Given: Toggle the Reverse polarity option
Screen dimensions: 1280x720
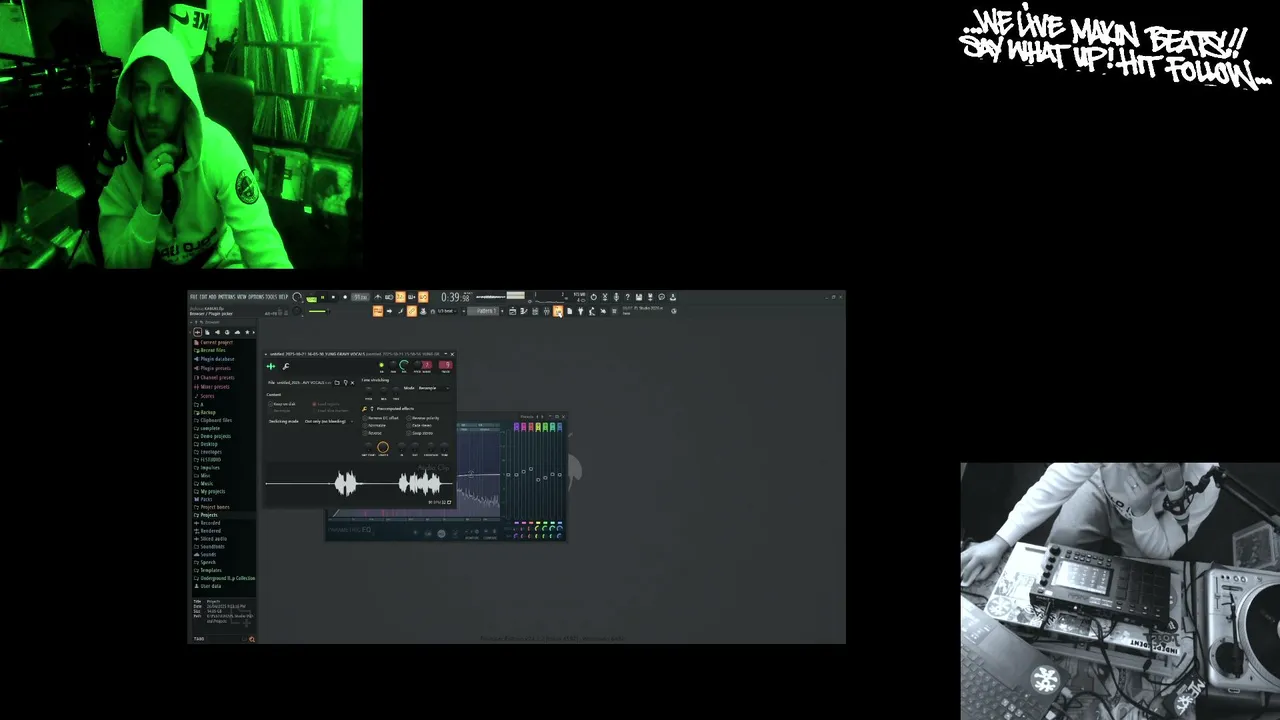Looking at the screenshot, I should click(x=424, y=418).
